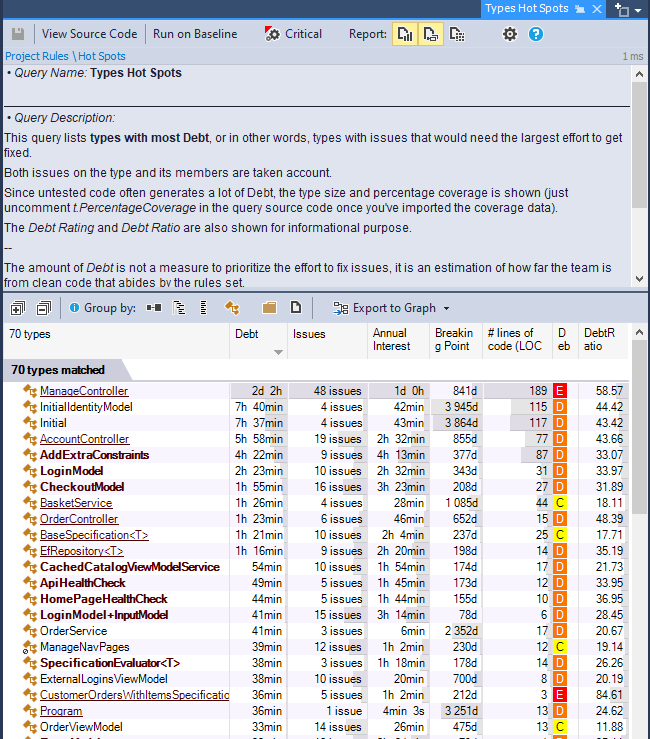The image size is (650, 739).
Task: Group results by folder icon
Action: point(269,308)
